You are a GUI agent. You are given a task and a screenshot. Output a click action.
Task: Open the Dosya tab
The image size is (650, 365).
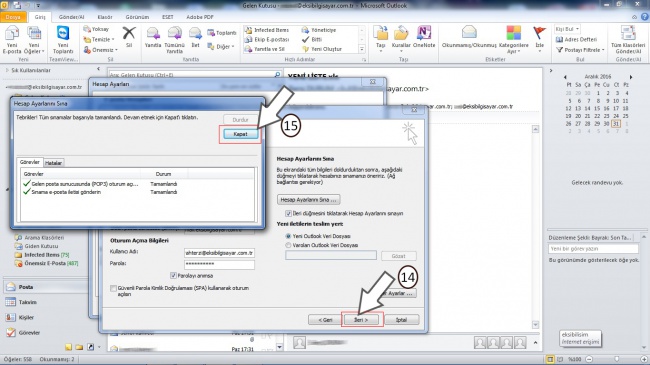pos(13,17)
